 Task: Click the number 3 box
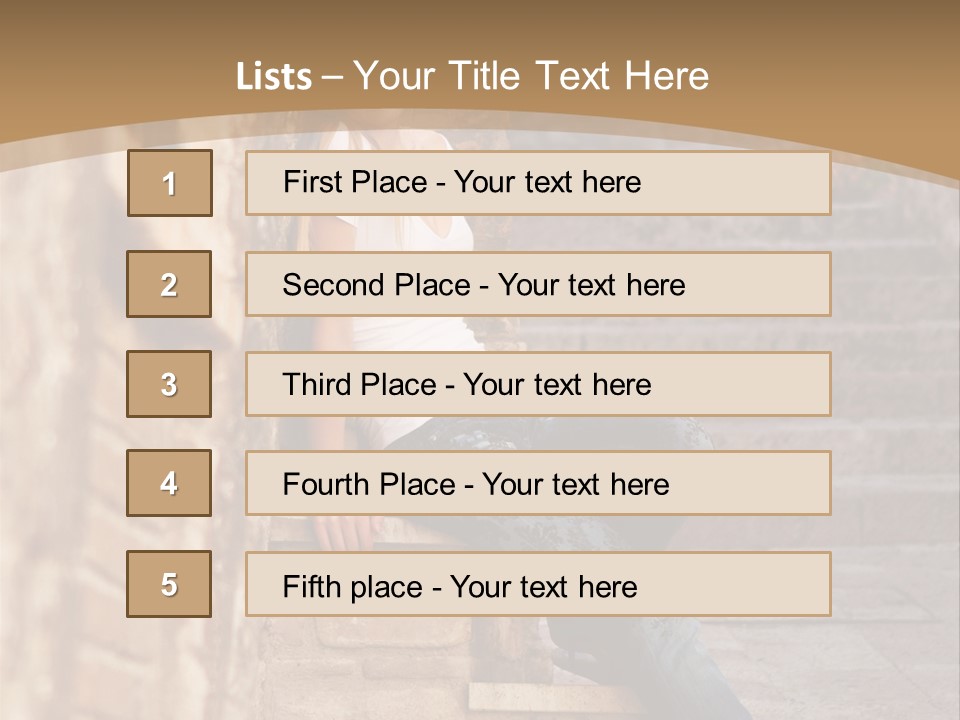click(169, 384)
